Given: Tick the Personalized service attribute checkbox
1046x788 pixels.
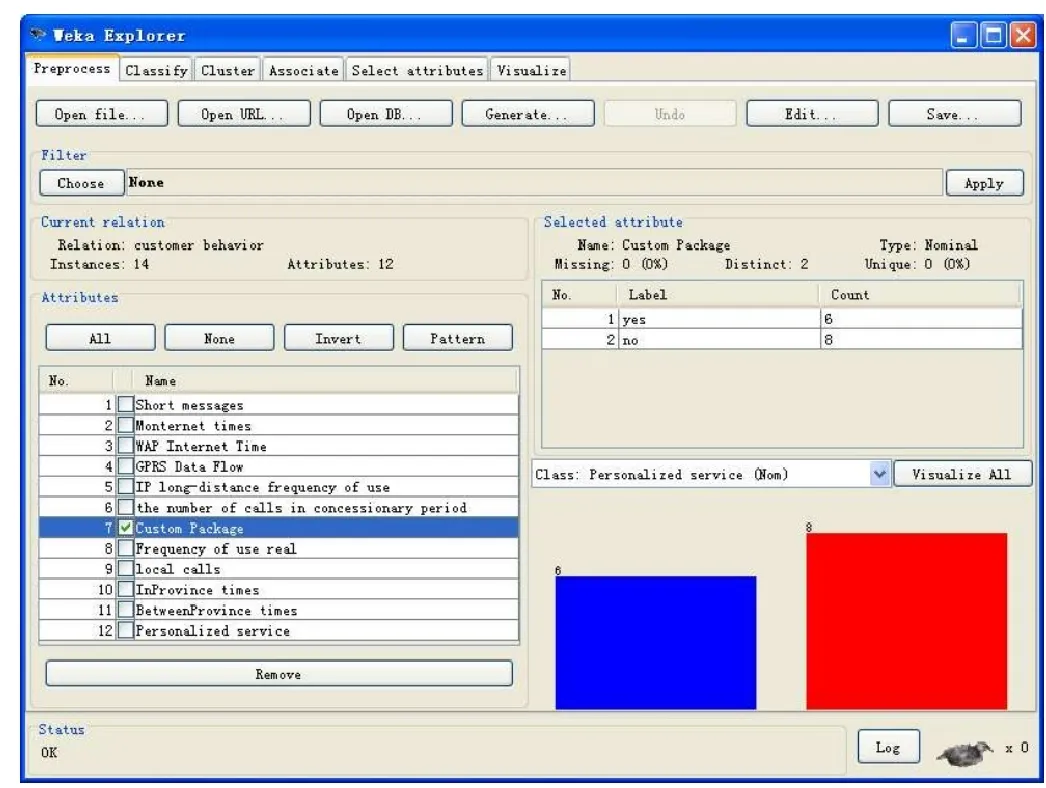Looking at the screenshot, I should 126,631.
